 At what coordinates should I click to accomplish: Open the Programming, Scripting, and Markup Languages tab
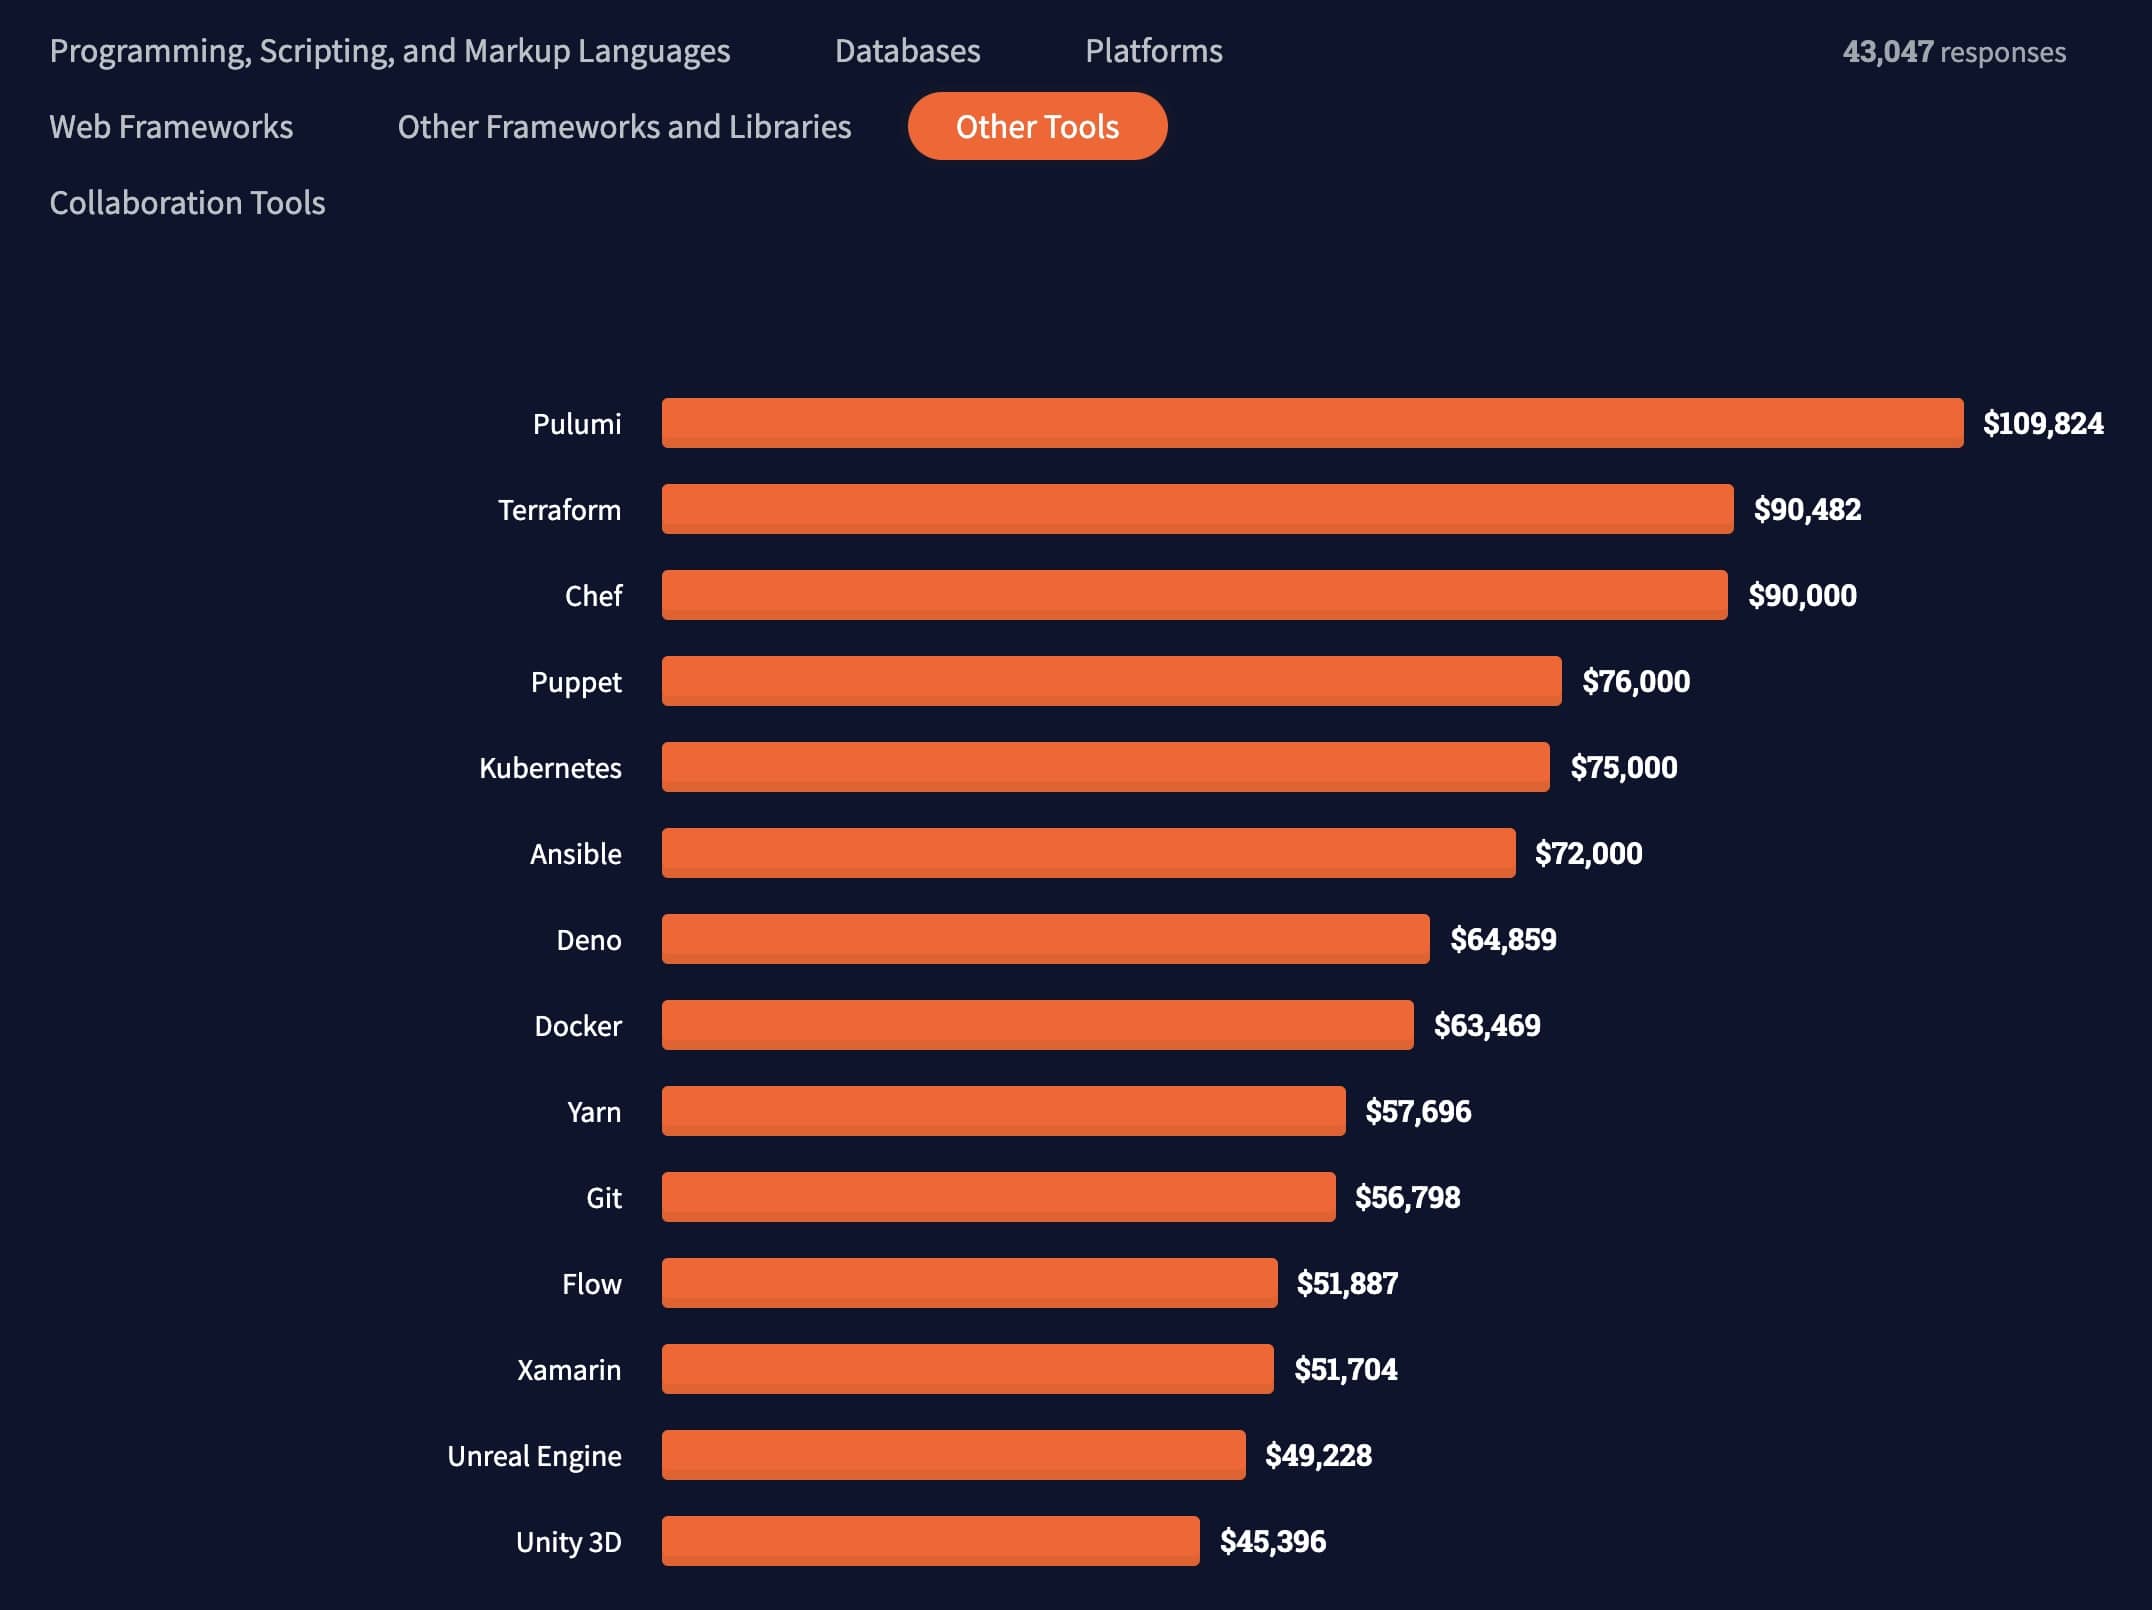pos(390,51)
